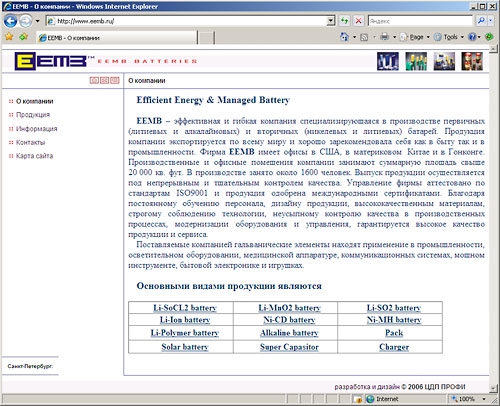Viewport: 500px width, 406px height.
Task: Follow the Li-MnO2 battery link
Action: click(x=289, y=308)
